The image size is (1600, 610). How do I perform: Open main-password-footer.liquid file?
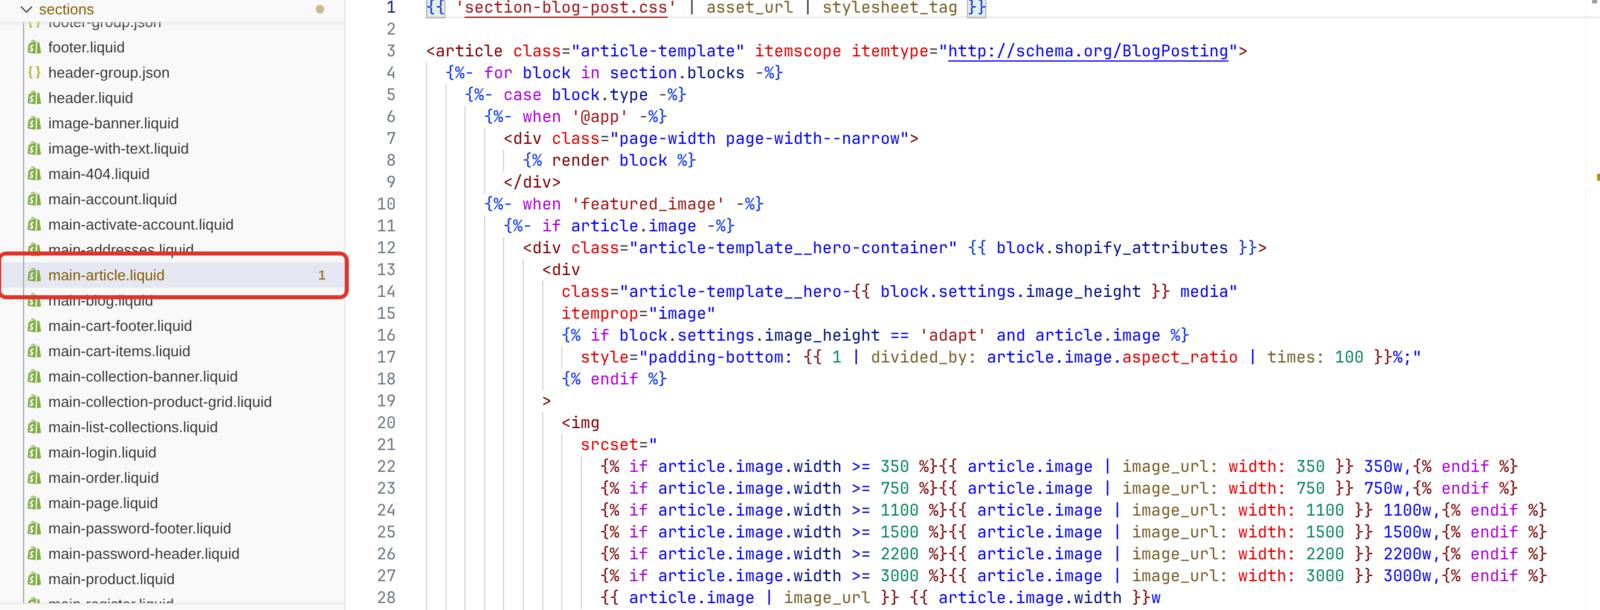pyautogui.click(x=139, y=528)
